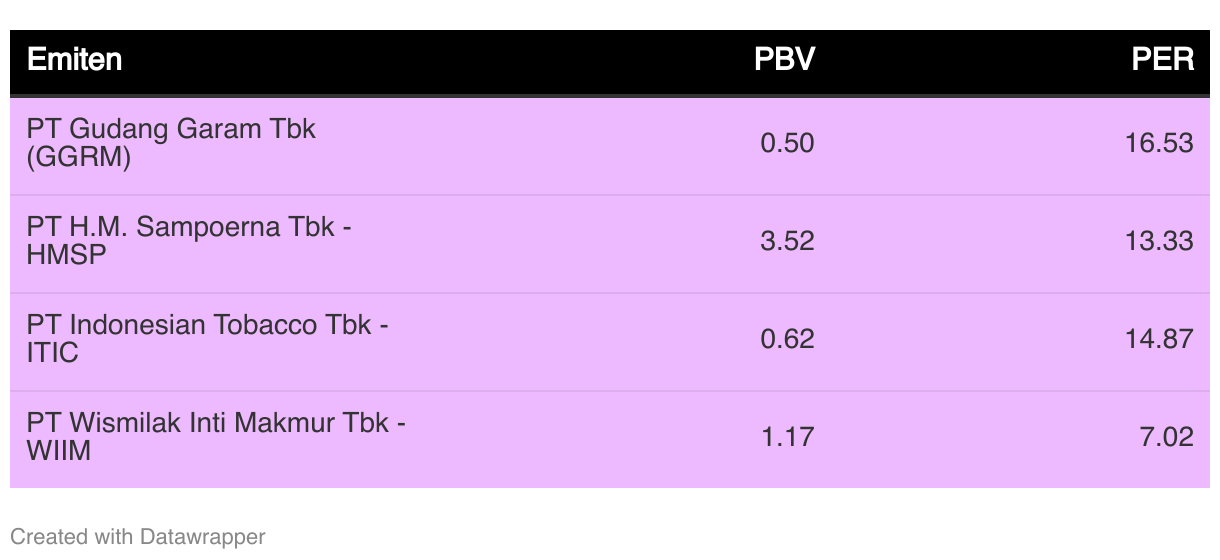Click GGRM PER value 16.53
The height and width of the screenshot is (560, 1220).
[1159, 143]
